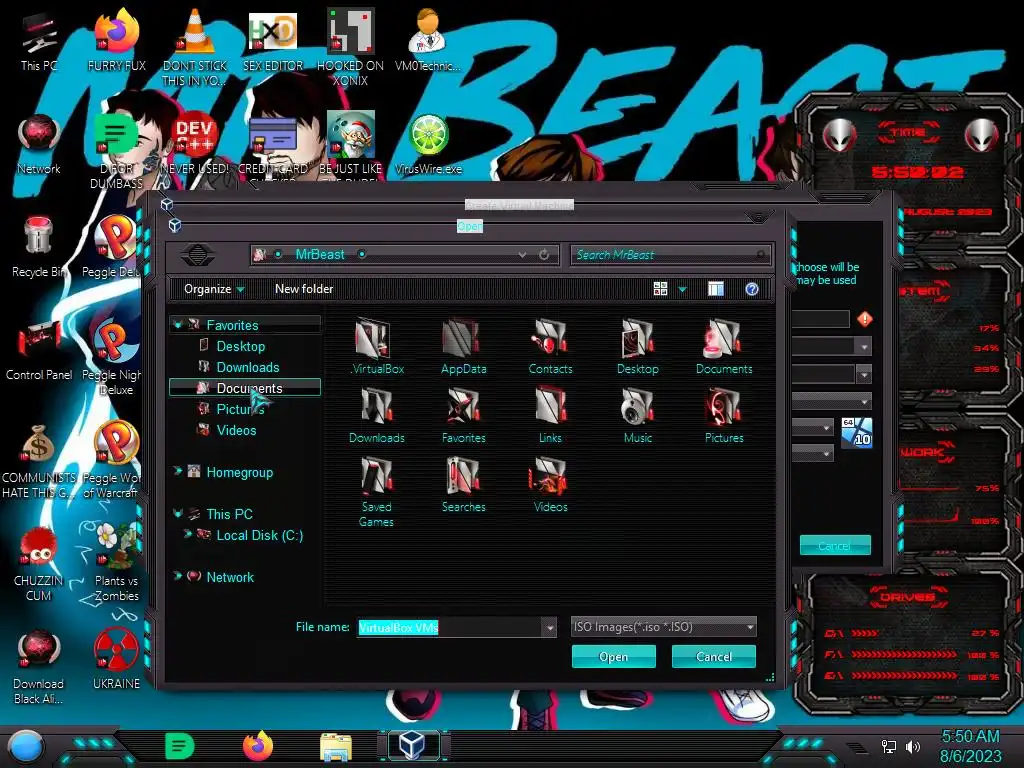Screen dimensions: 1024x768
Task: Go to Videos in Favorites sidebar
Action: tap(236, 430)
